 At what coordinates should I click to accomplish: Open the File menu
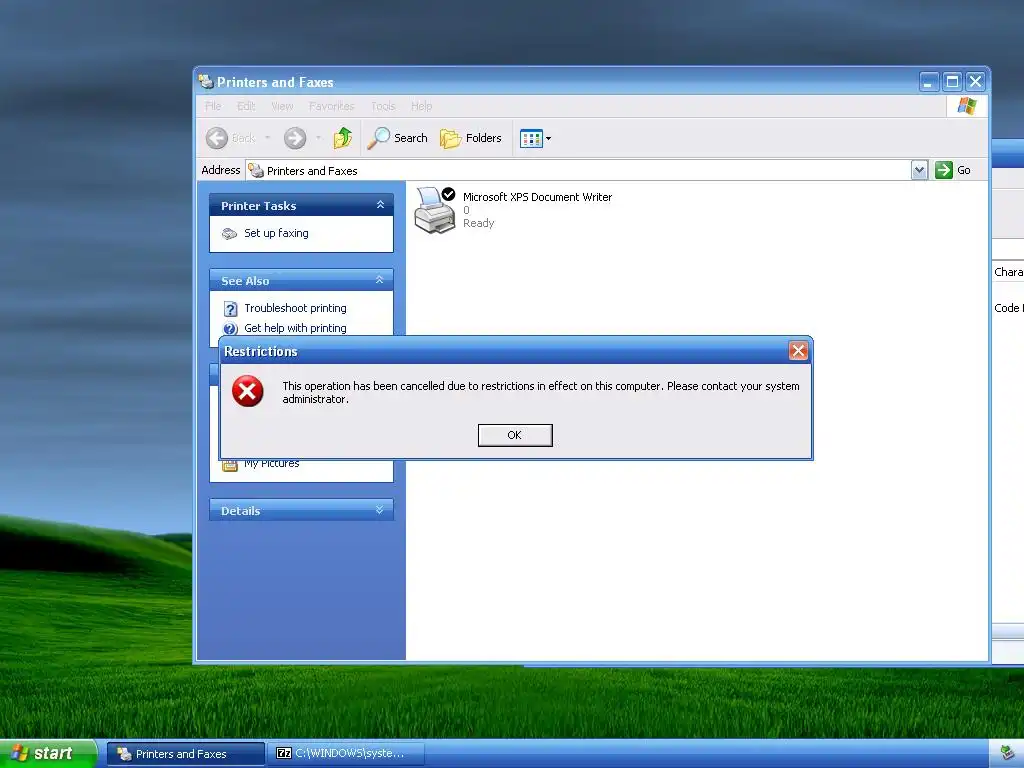(x=213, y=106)
